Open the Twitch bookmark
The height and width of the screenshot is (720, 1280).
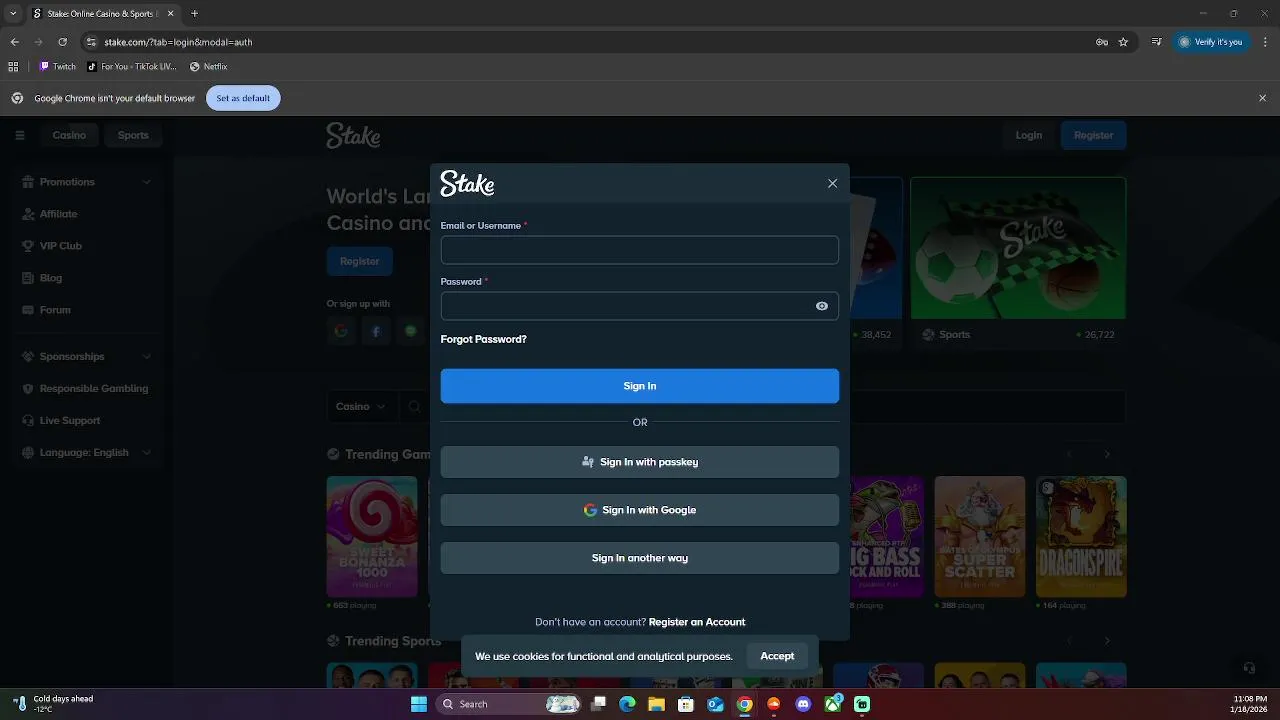coord(57,67)
